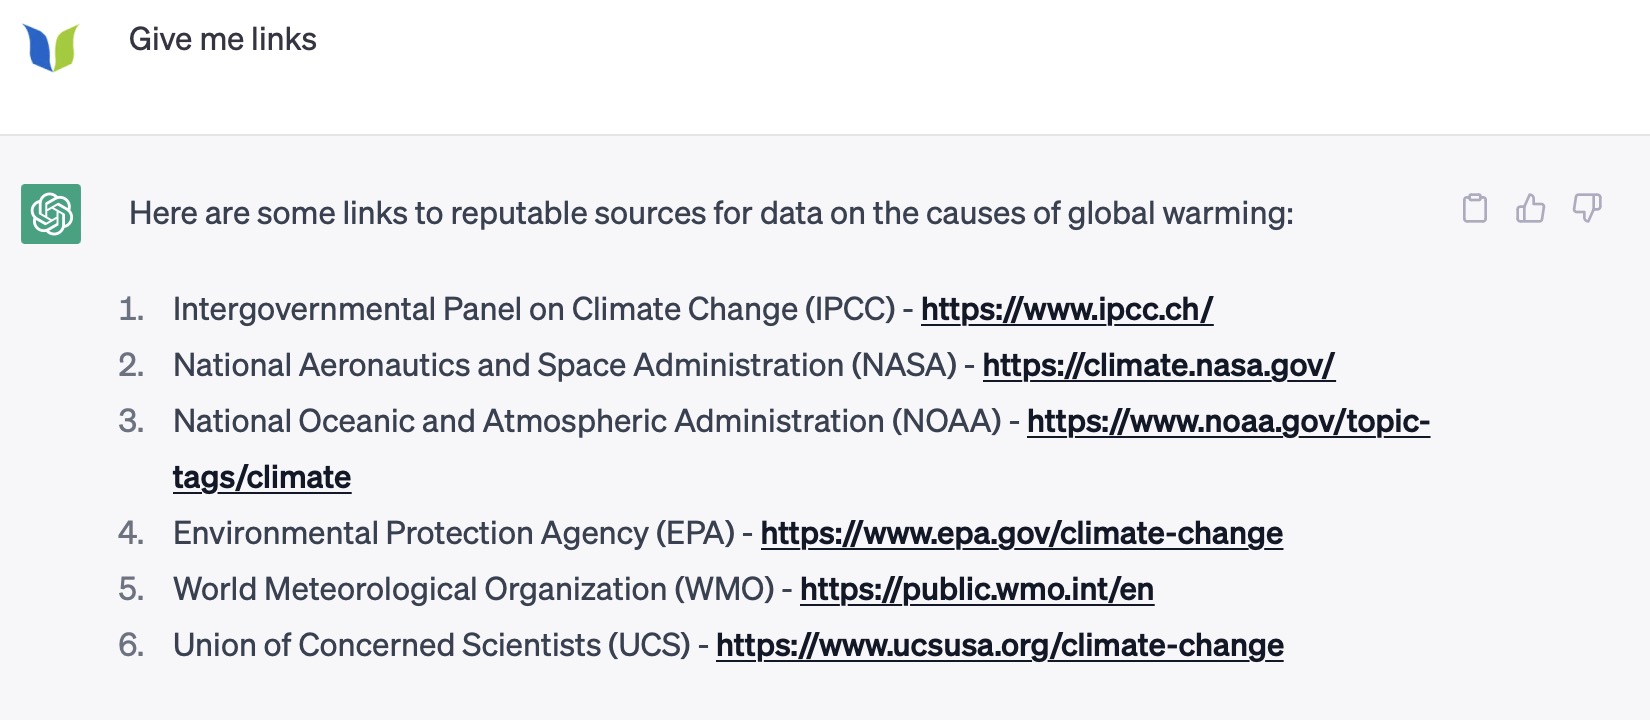Open the NOAA topic-tags climate link
The width and height of the screenshot is (1650, 720).
[1228, 422]
